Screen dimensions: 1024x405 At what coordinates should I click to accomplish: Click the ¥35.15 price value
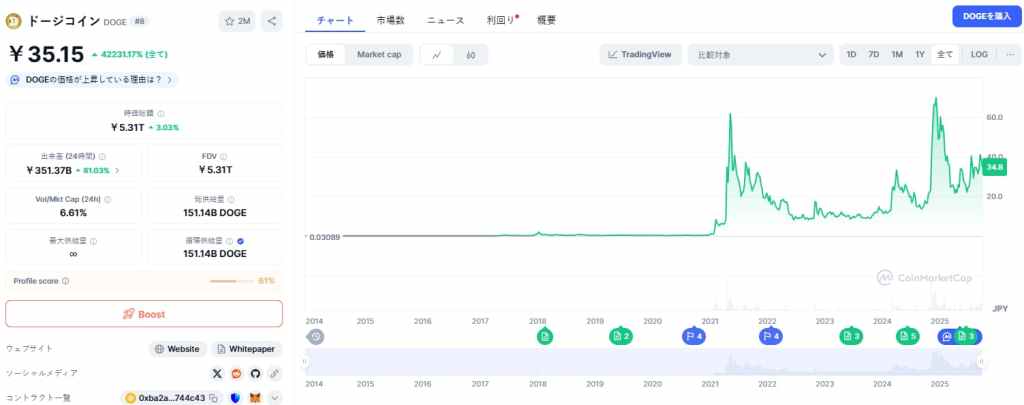(x=46, y=54)
